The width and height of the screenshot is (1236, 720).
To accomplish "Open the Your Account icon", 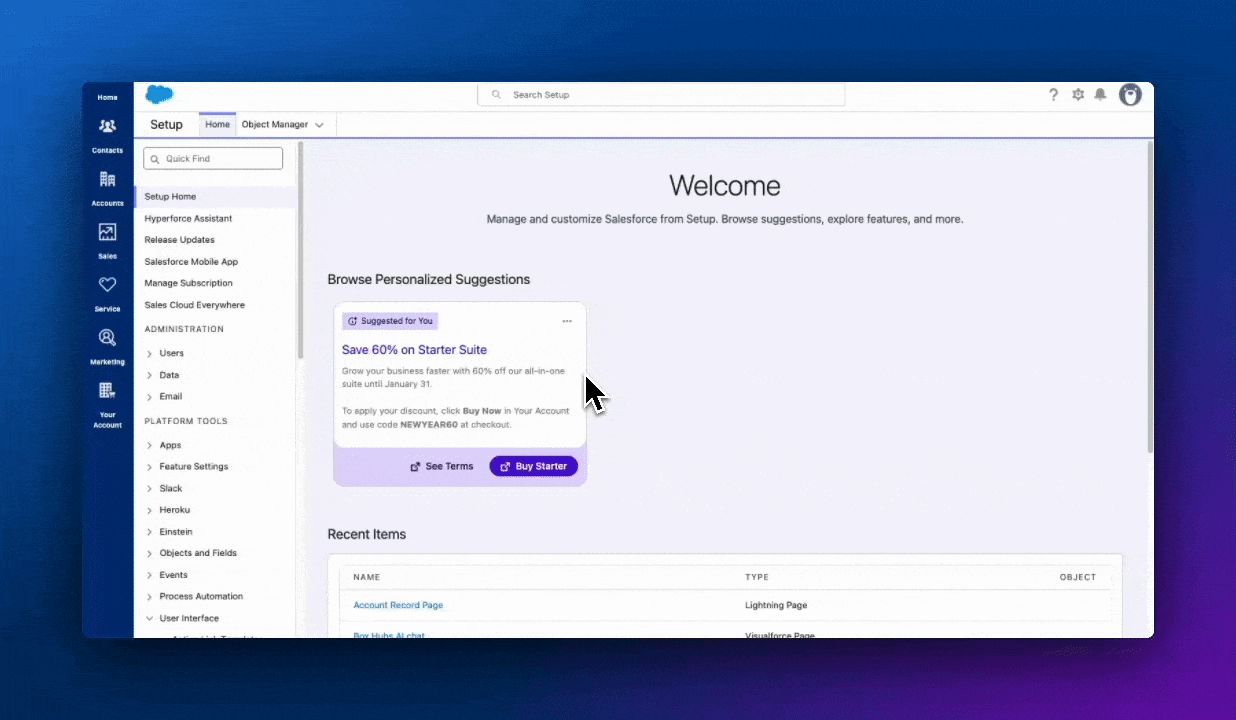I will click(x=107, y=391).
